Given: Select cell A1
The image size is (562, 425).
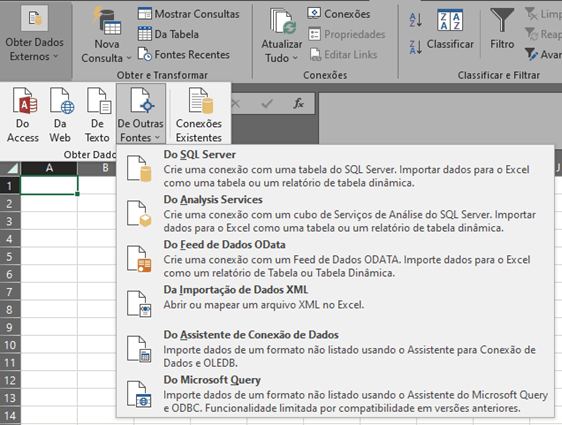Looking at the screenshot, I should coord(49,185).
